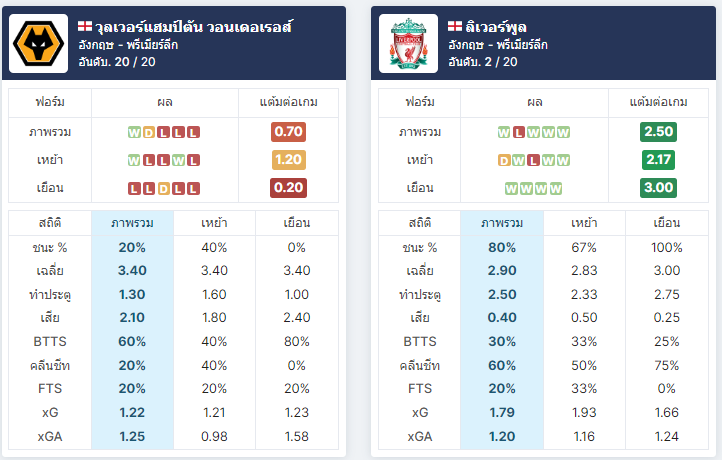Click Liverpool's overall ชนะ % value 80%
Screen dimensions: 722x460
(502, 248)
